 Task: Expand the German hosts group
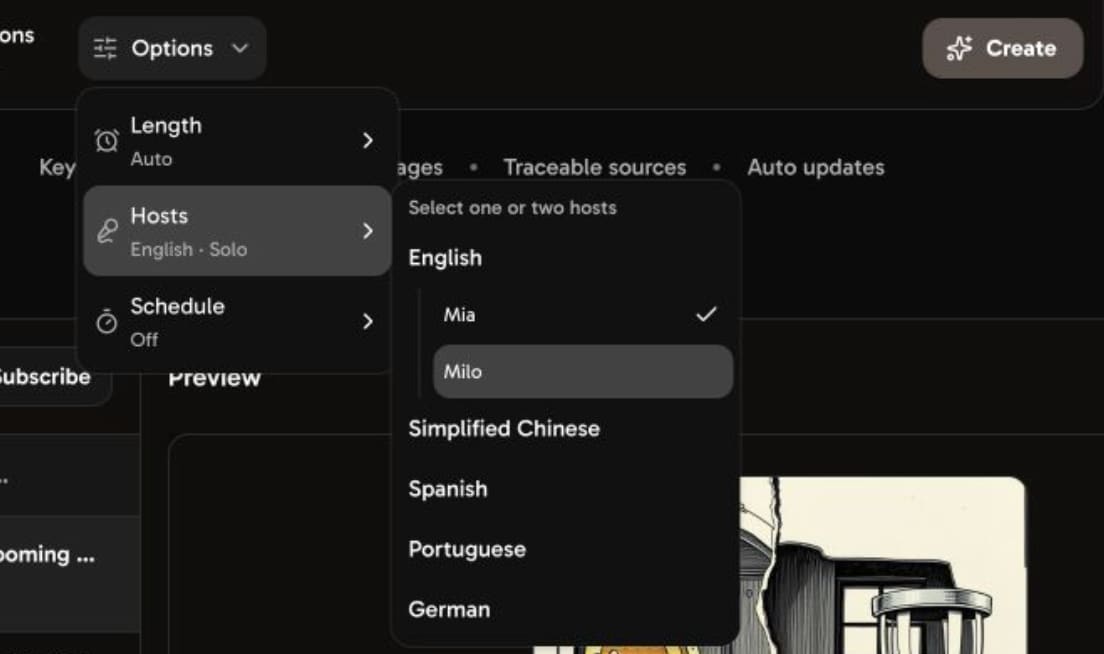[449, 610]
